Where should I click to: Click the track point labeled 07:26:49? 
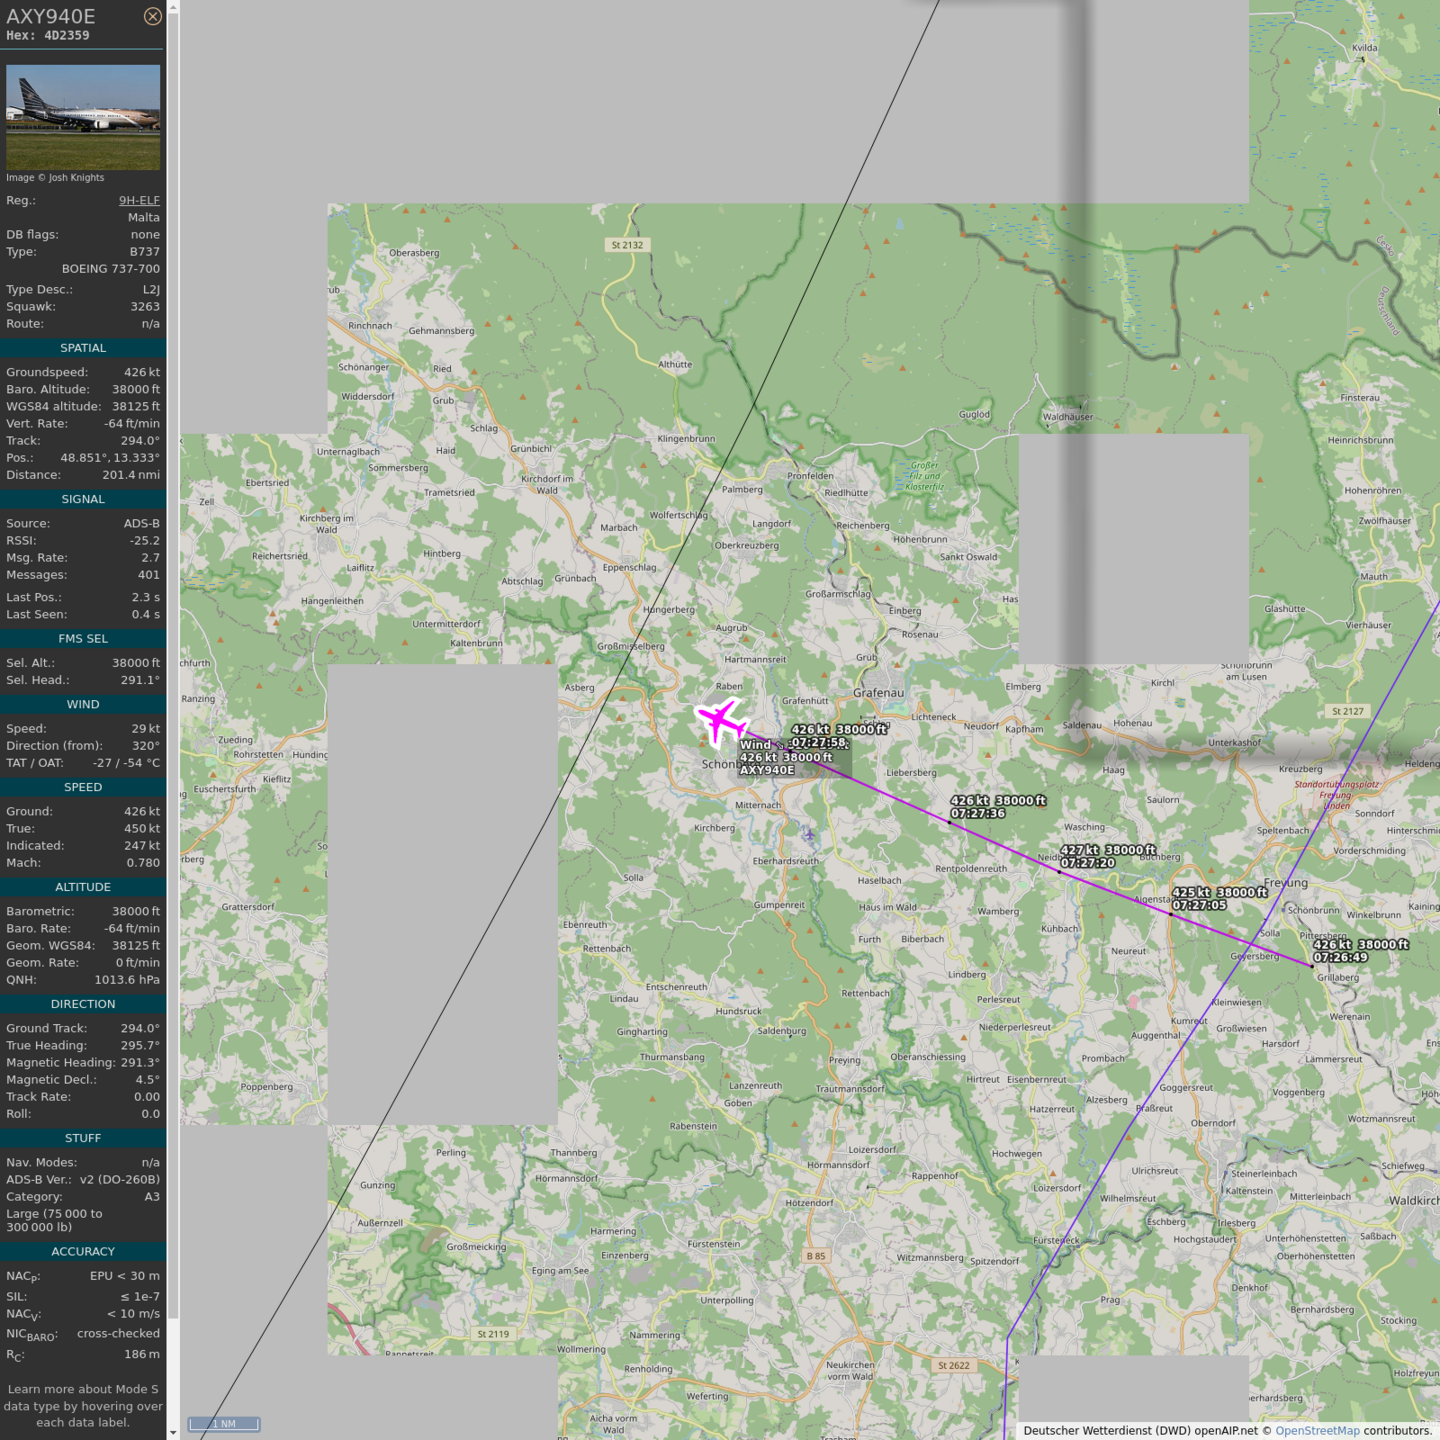click(x=1312, y=966)
